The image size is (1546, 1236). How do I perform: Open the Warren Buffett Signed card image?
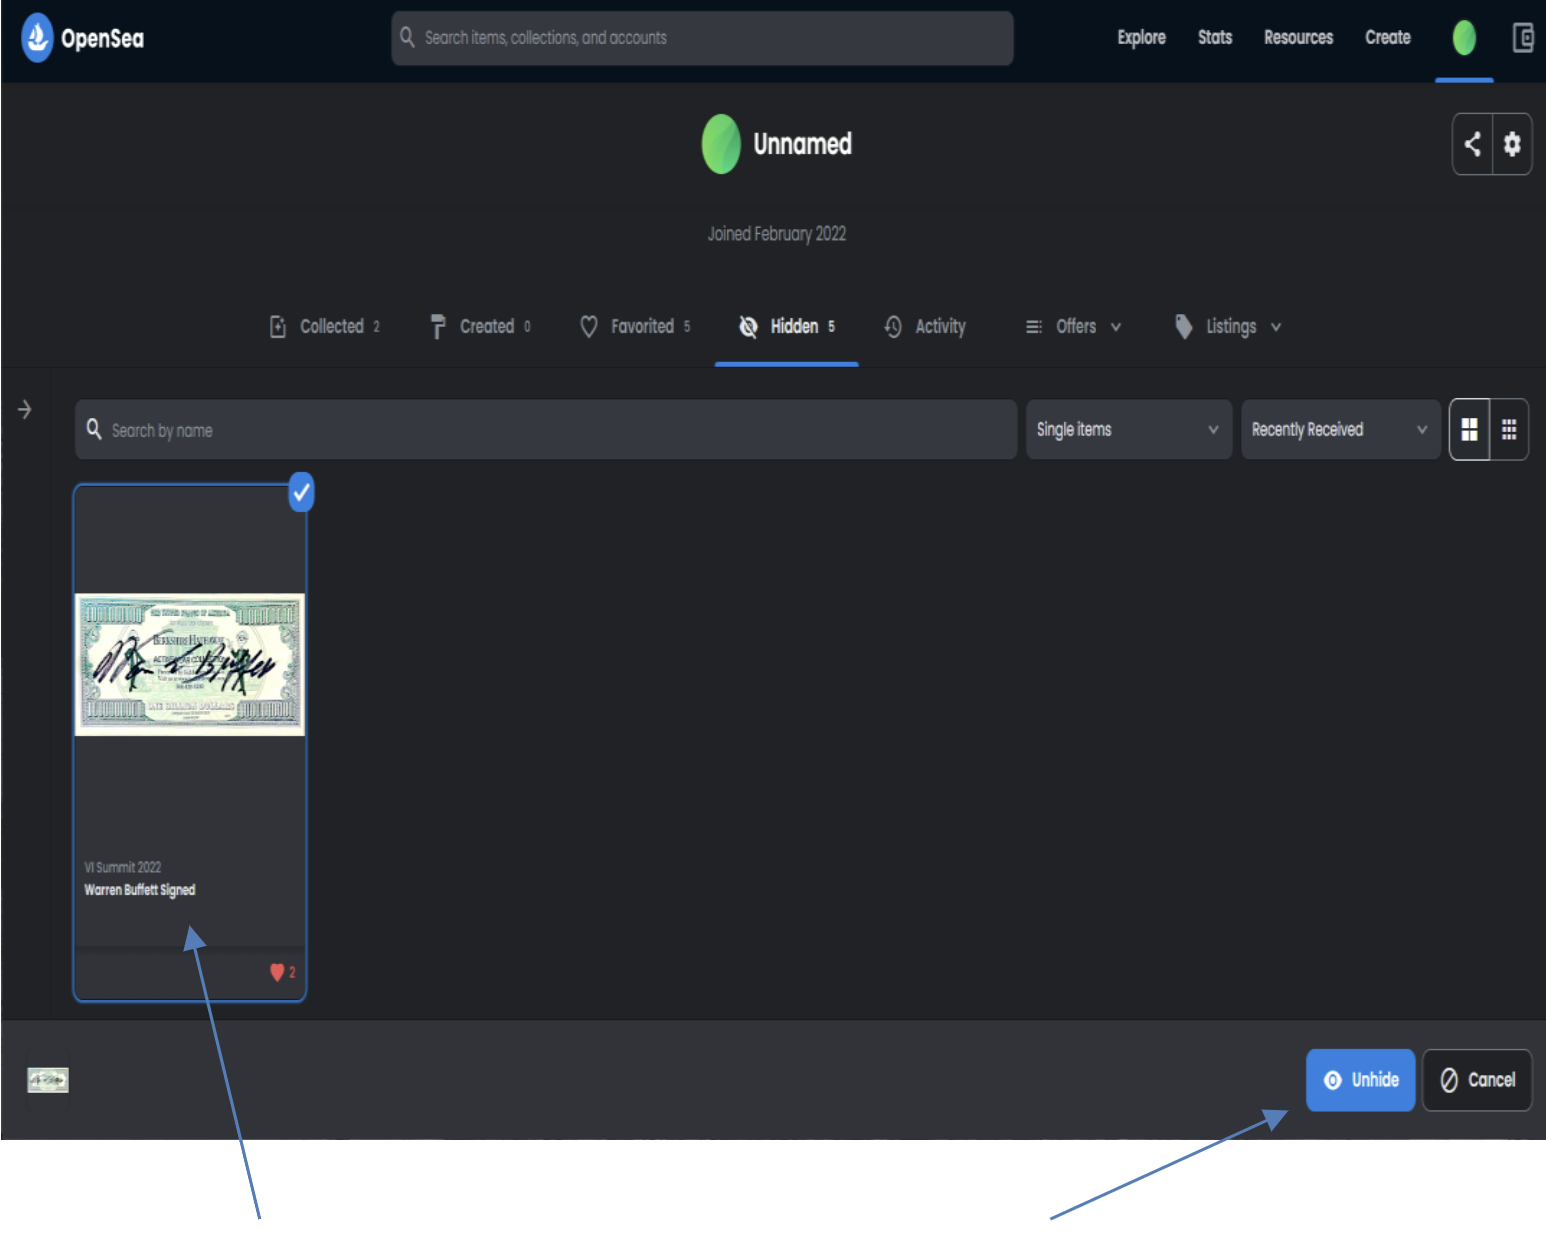pos(190,664)
